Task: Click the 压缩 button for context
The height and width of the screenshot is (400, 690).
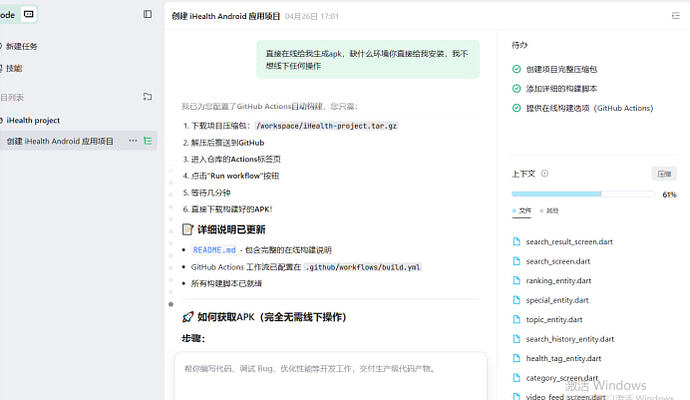Action: tap(664, 173)
